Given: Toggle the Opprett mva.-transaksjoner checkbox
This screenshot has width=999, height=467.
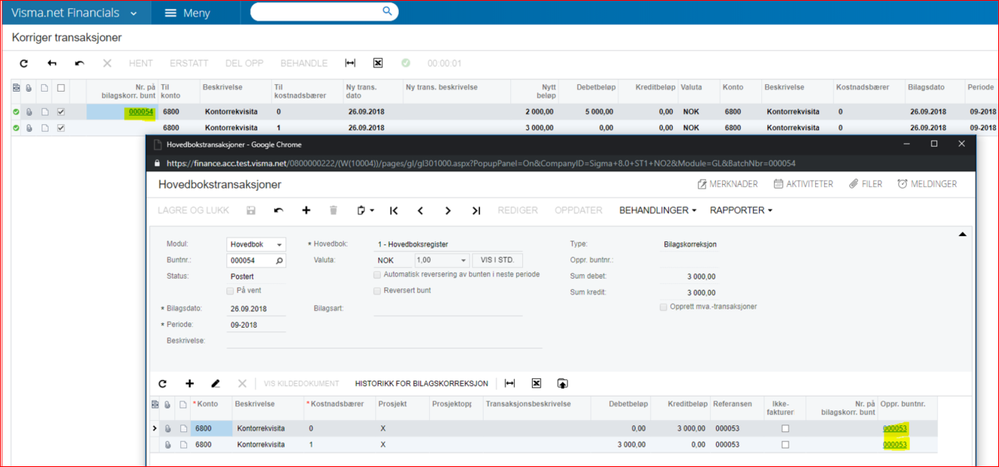Looking at the screenshot, I should [665, 306].
